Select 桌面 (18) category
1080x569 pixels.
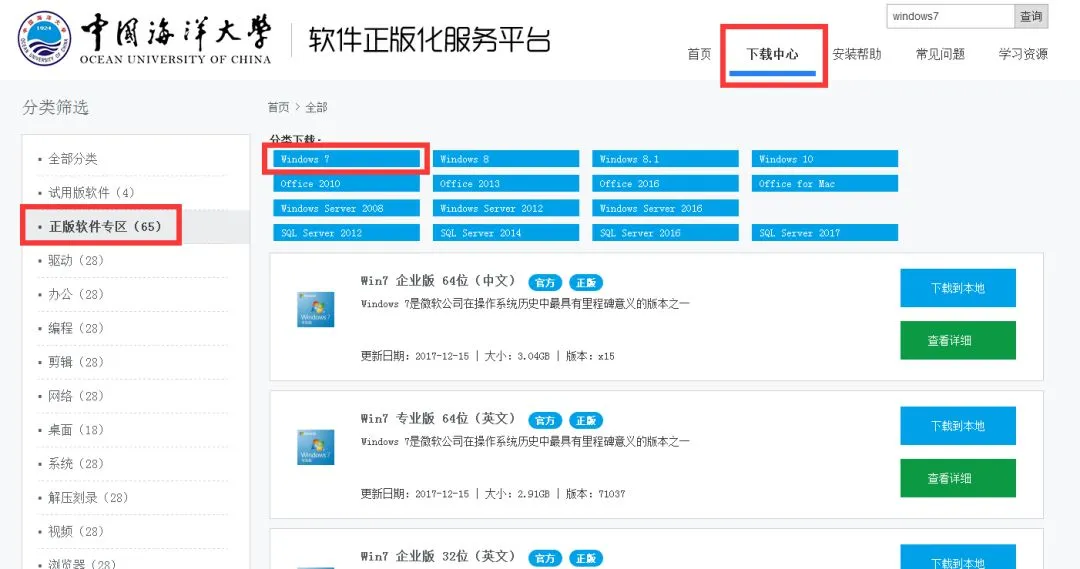pos(76,430)
